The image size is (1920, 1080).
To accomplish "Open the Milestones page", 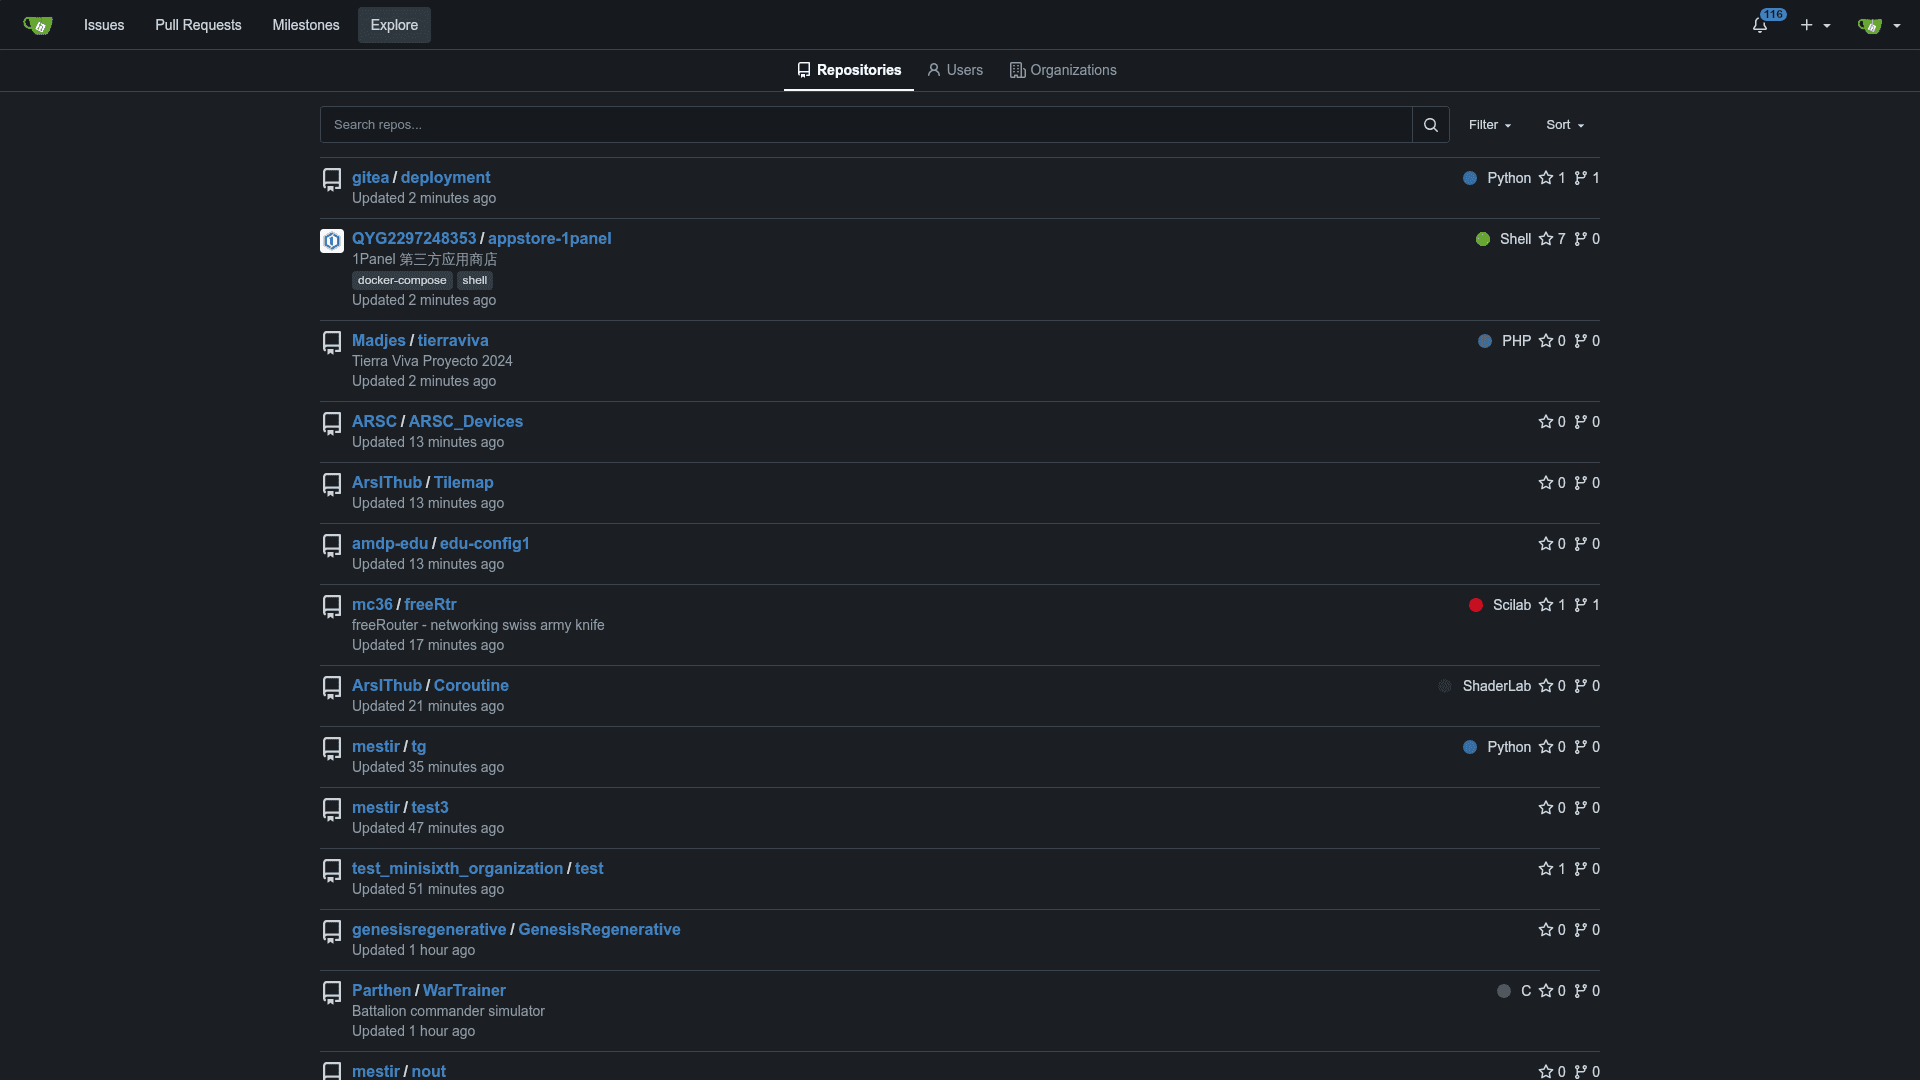I will coord(306,25).
